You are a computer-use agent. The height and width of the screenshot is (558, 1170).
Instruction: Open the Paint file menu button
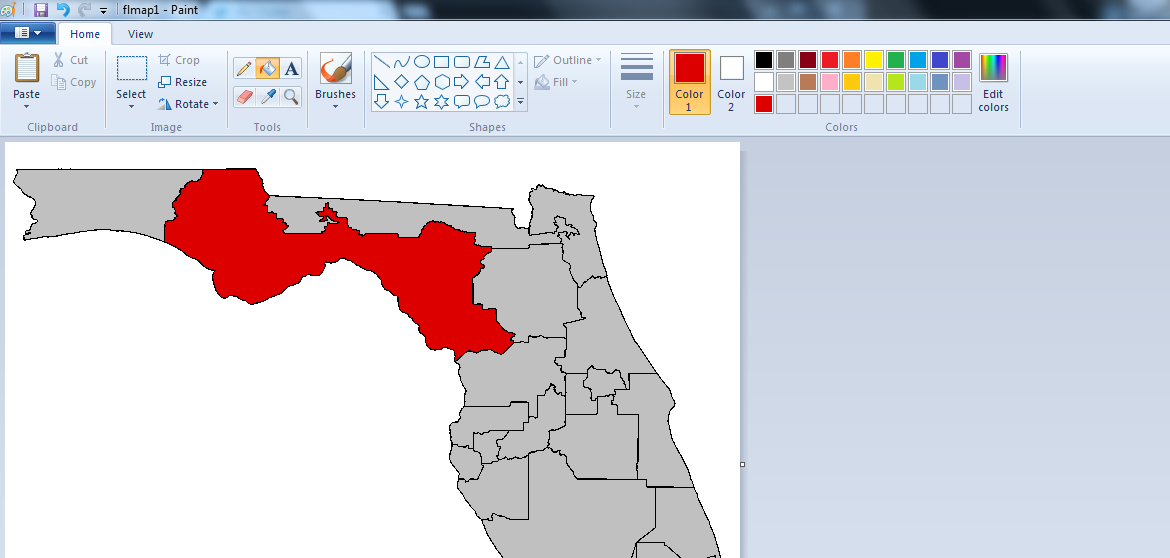tap(28, 33)
